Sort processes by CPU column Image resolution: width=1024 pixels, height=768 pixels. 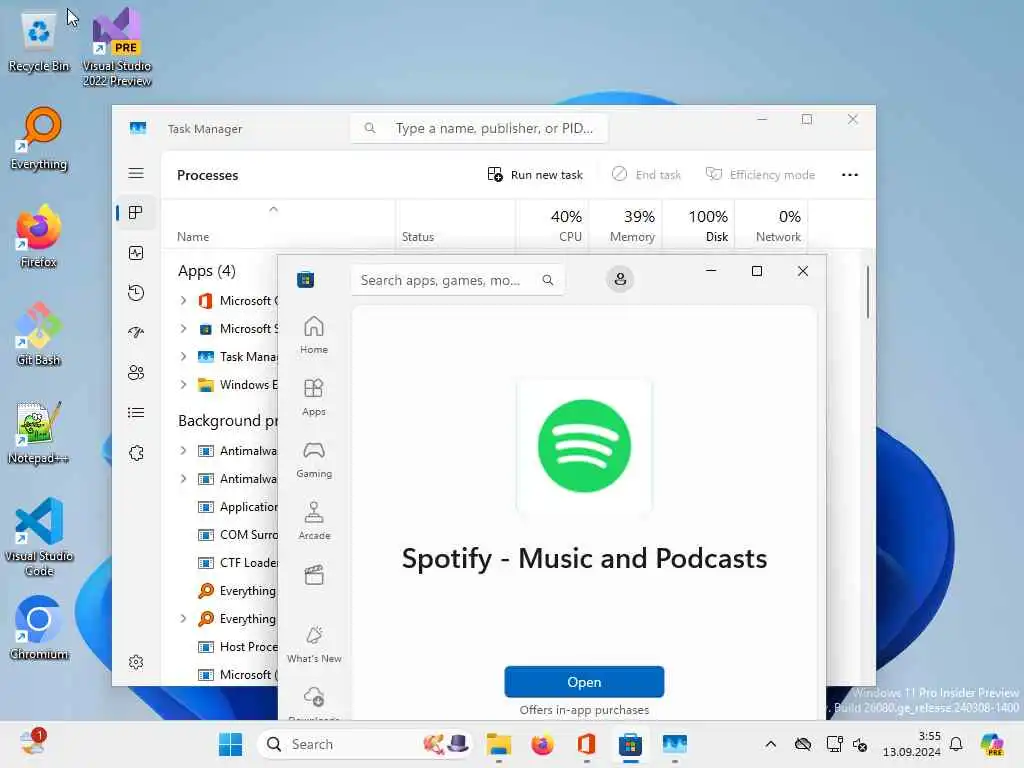point(552,224)
